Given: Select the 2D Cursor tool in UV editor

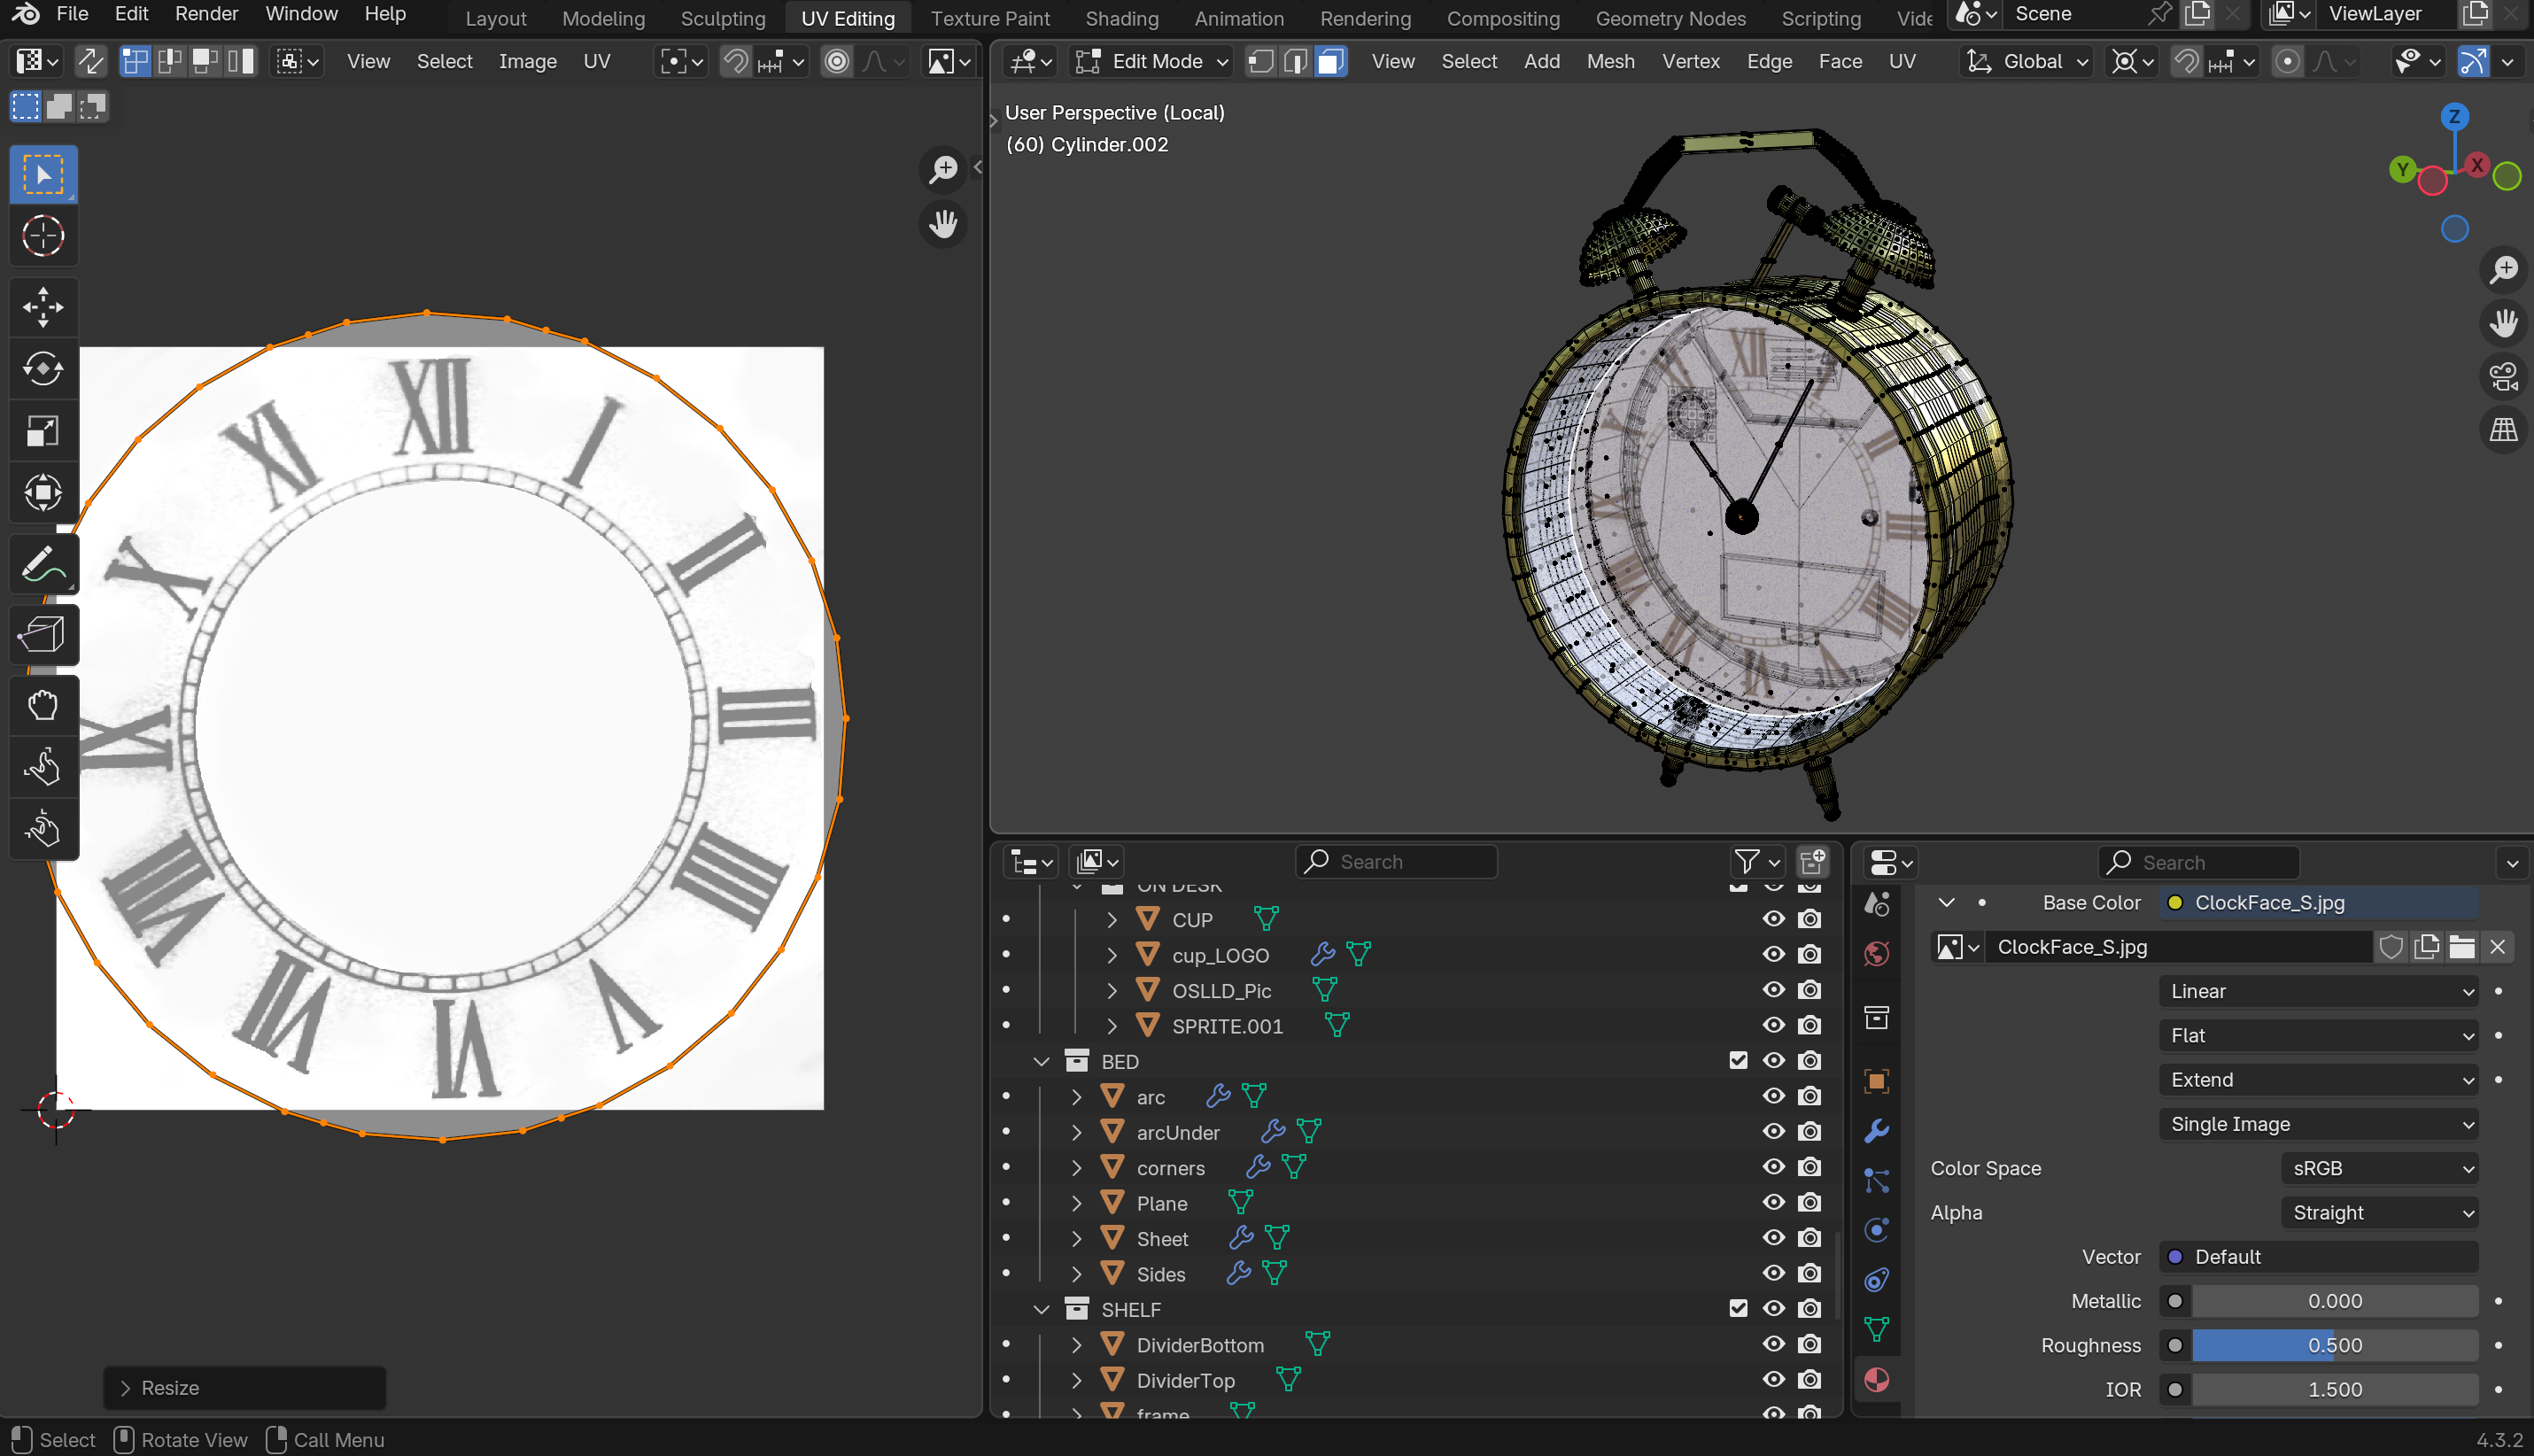Looking at the screenshot, I should pyautogui.click(x=43, y=236).
